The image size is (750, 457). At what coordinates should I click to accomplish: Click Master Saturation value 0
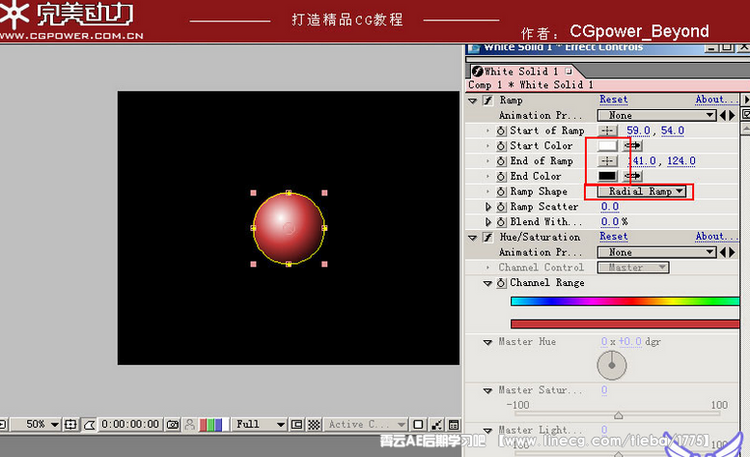pos(604,390)
